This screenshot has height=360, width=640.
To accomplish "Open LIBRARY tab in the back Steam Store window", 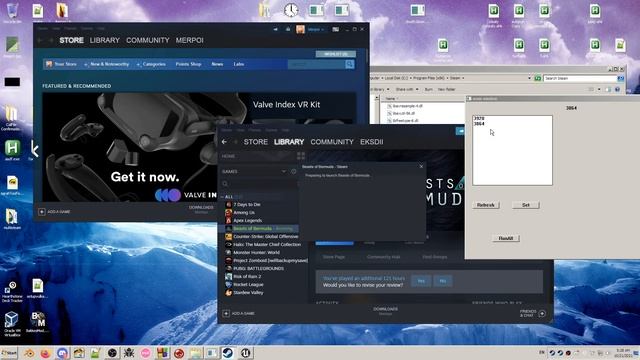I will coord(104,40).
